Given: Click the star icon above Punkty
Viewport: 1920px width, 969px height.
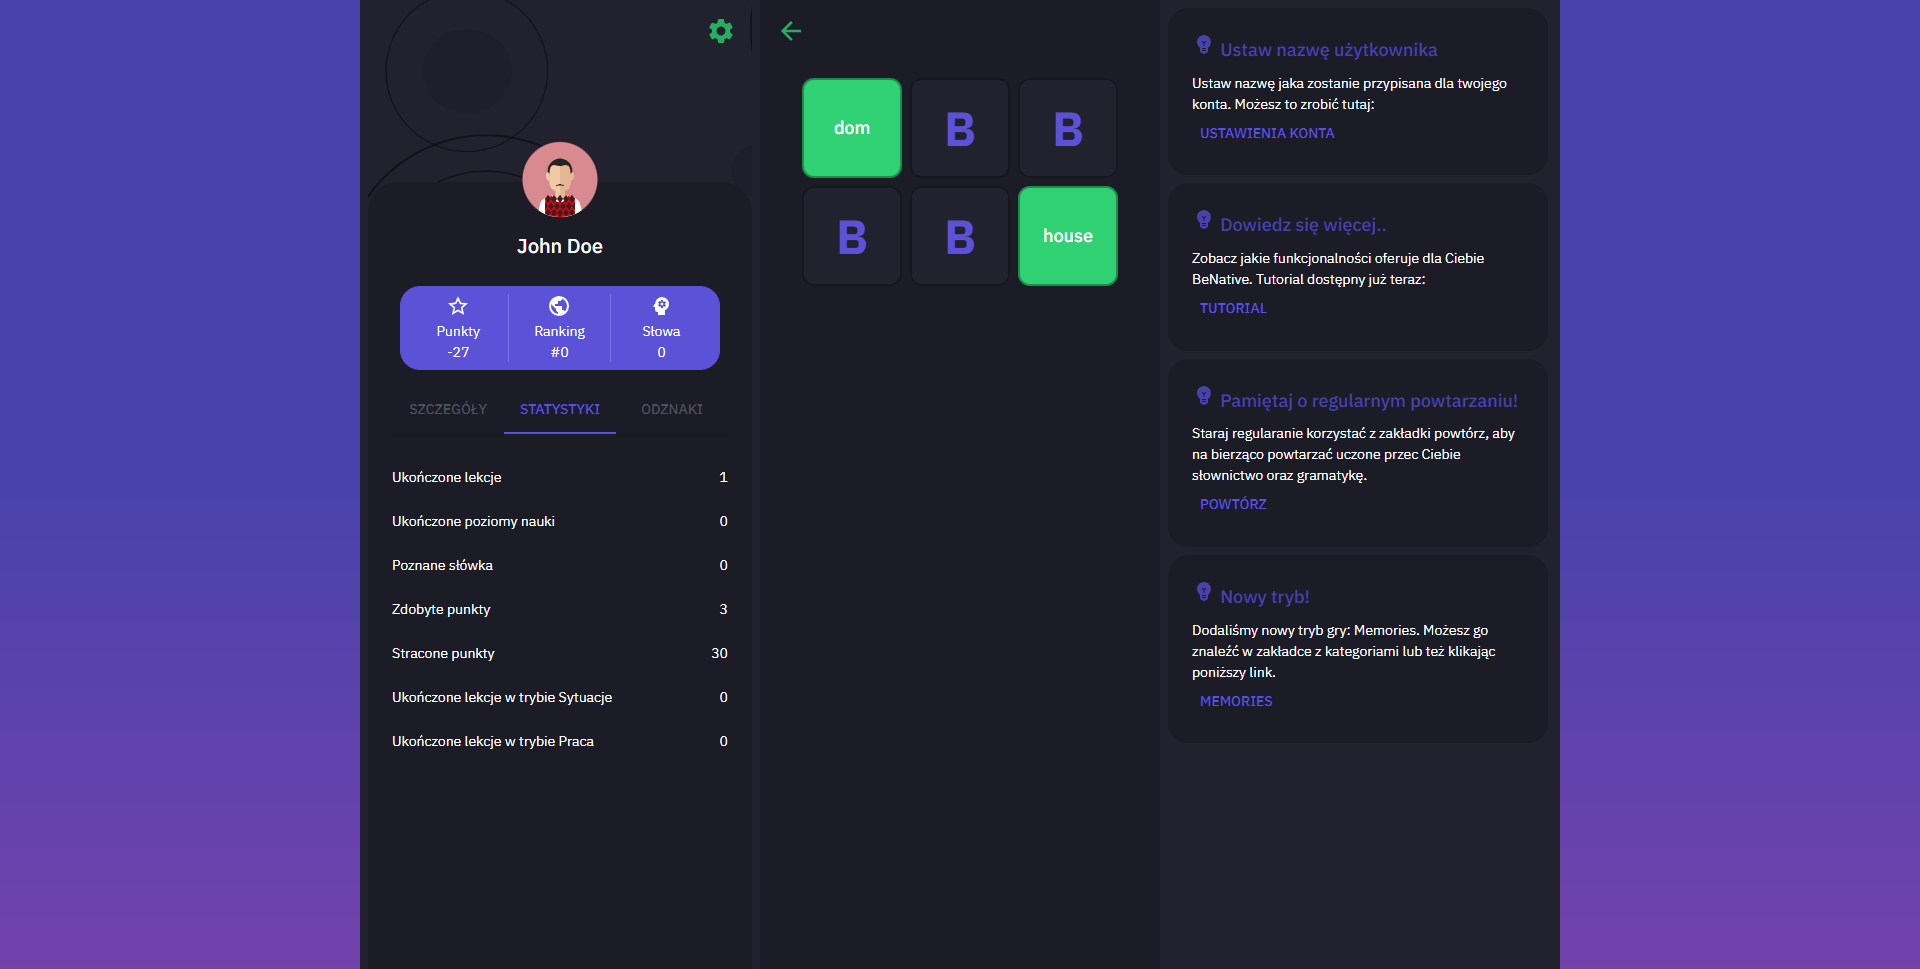Looking at the screenshot, I should pos(457,306).
